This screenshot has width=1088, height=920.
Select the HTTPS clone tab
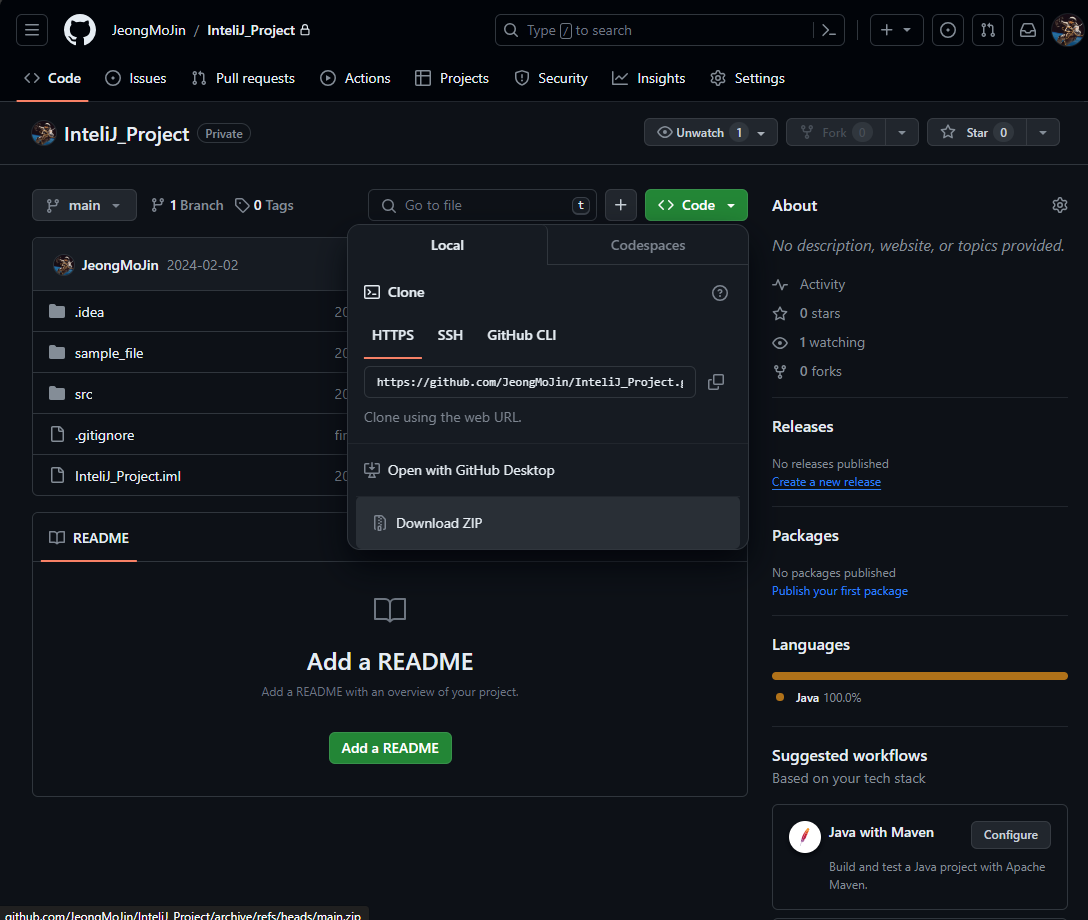click(393, 335)
